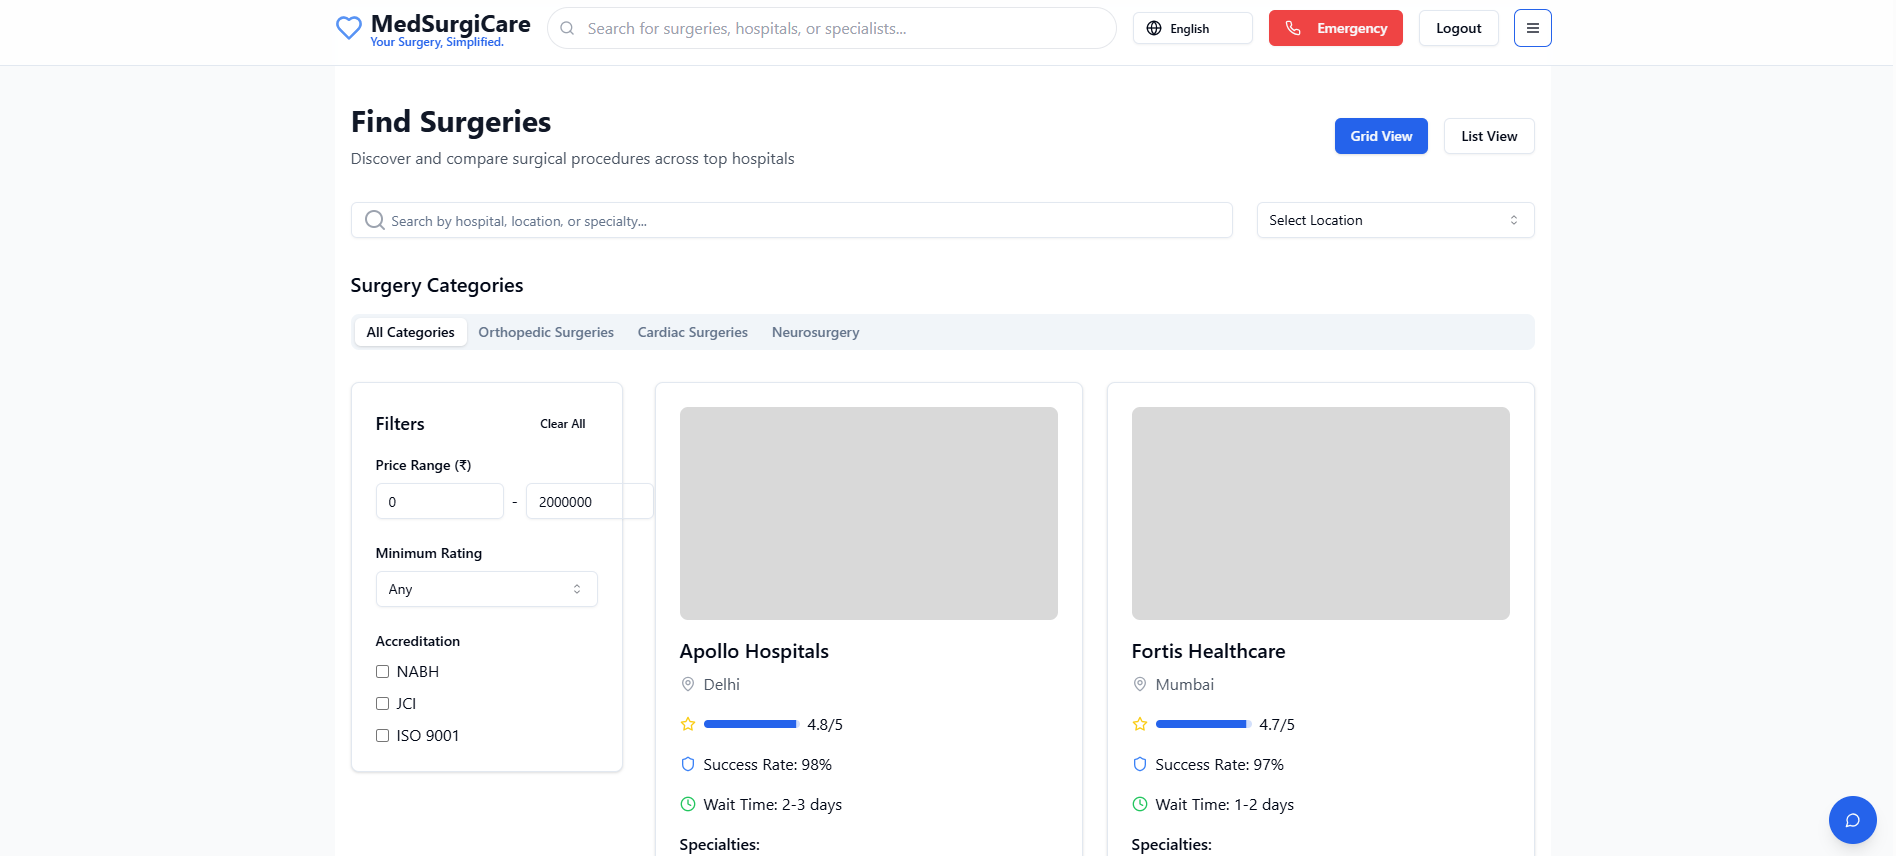This screenshot has width=1896, height=856.
Task: Click the Fortis Healthcare title
Action: (1208, 651)
